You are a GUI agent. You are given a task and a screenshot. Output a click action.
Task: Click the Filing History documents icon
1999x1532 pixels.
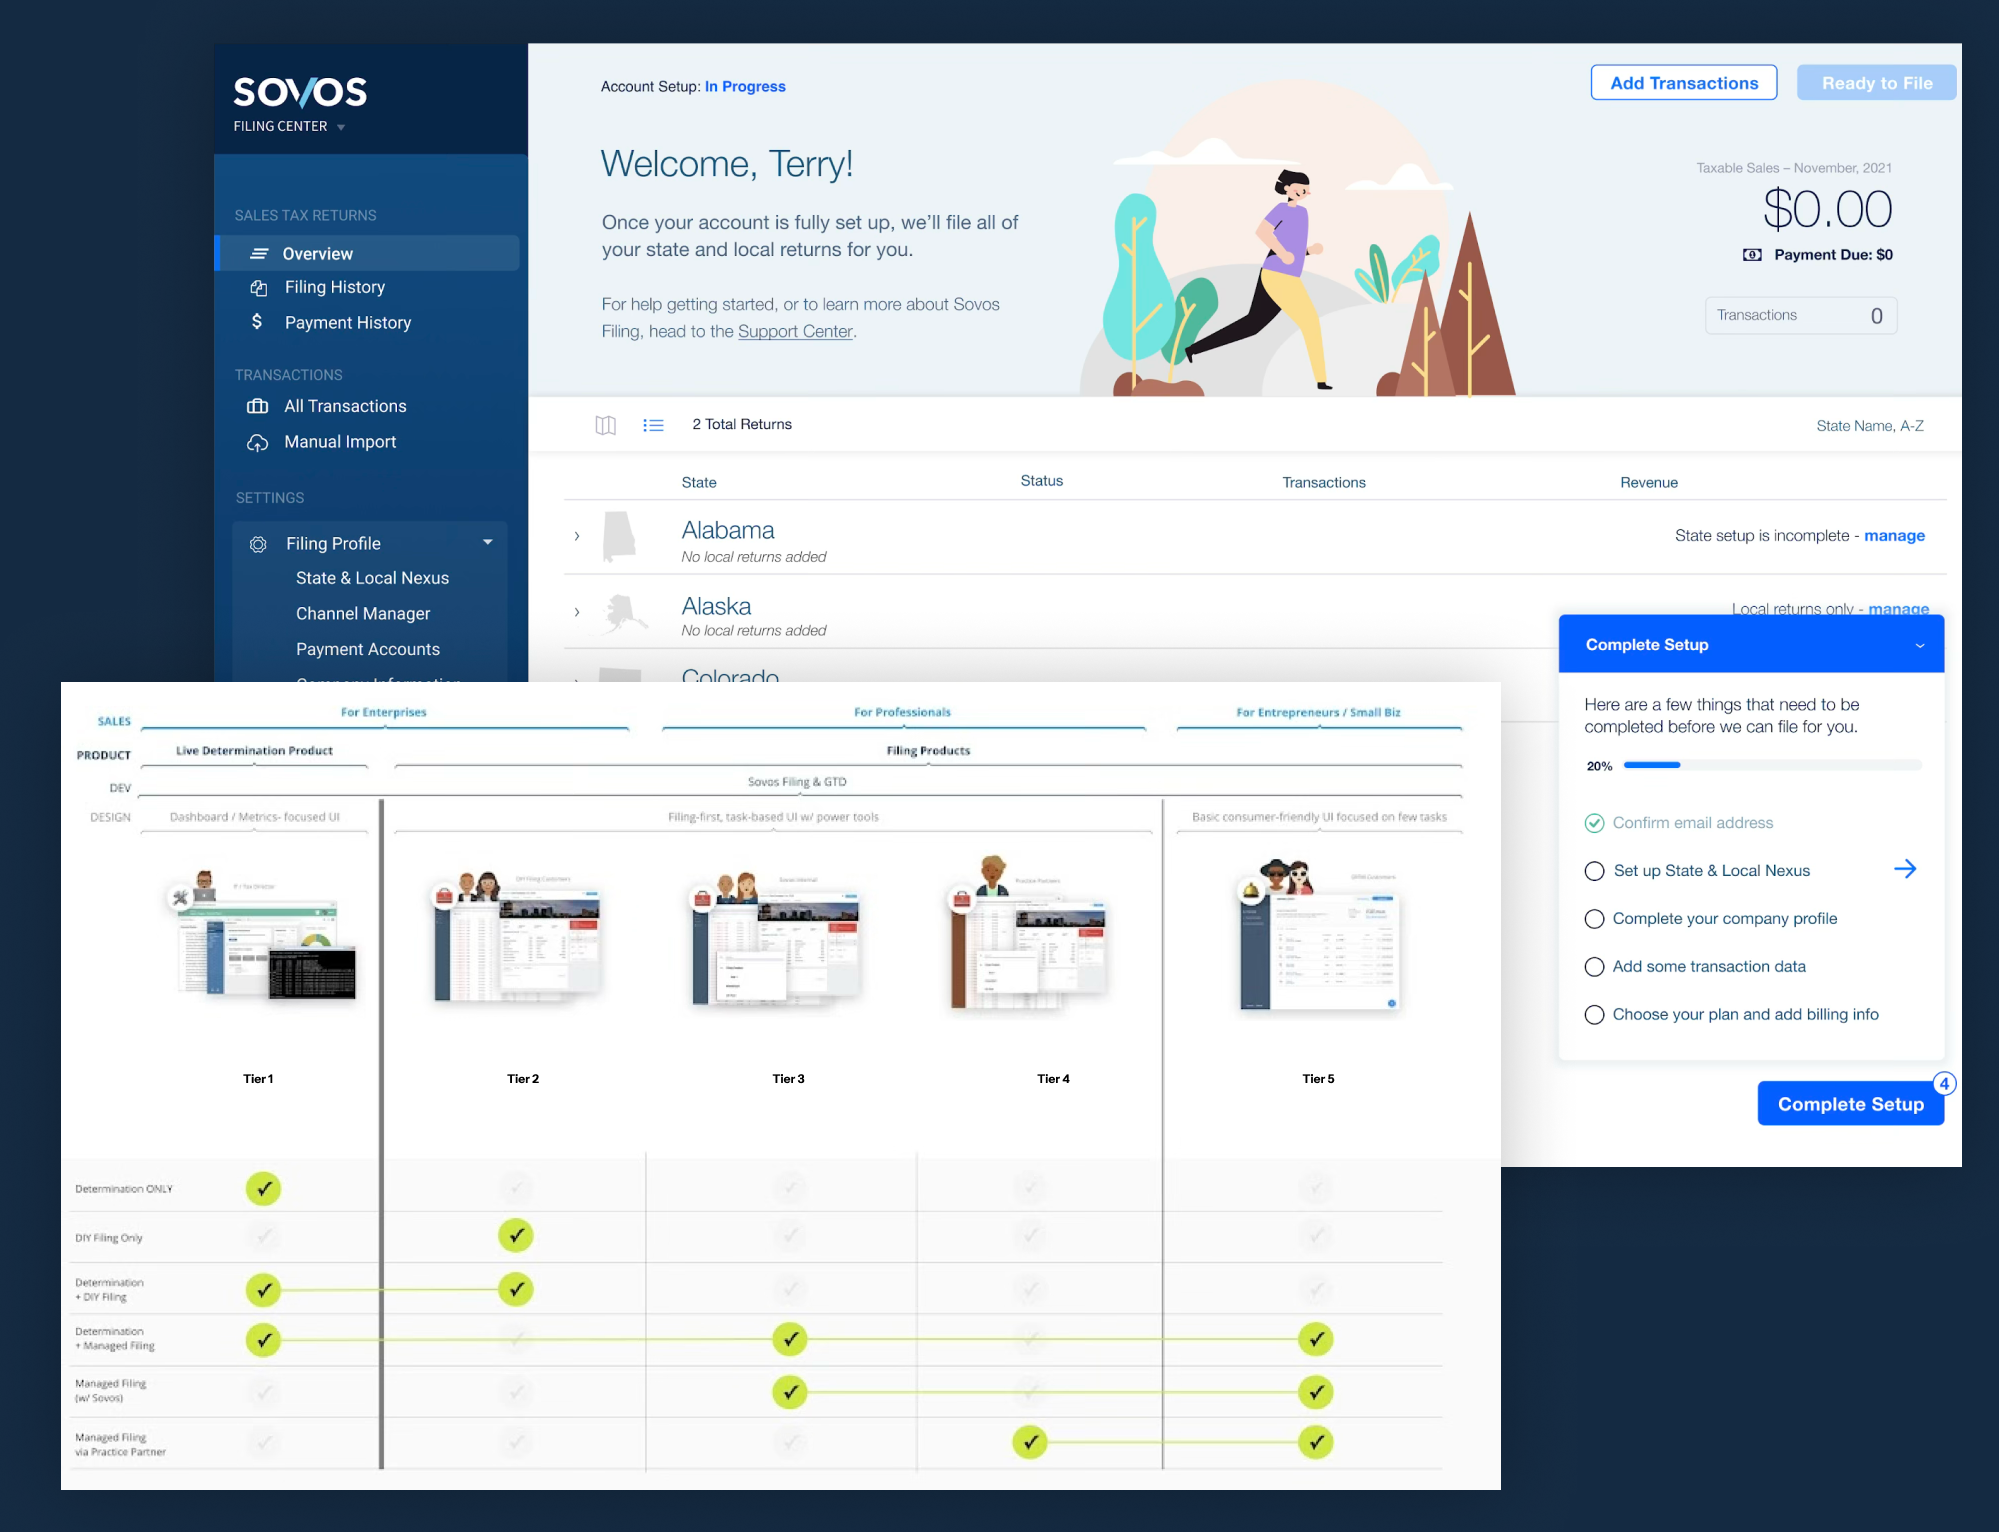pos(259,288)
